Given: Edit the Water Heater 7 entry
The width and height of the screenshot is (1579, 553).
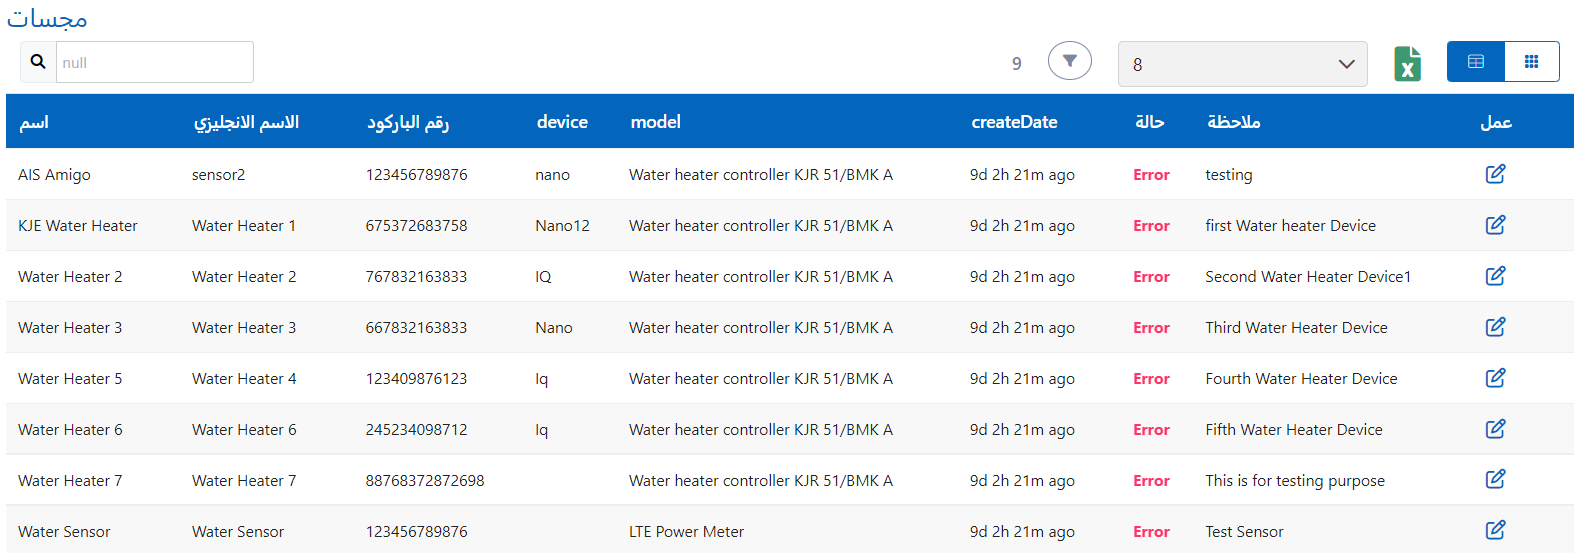Looking at the screenshot, I should point(1495,480).
